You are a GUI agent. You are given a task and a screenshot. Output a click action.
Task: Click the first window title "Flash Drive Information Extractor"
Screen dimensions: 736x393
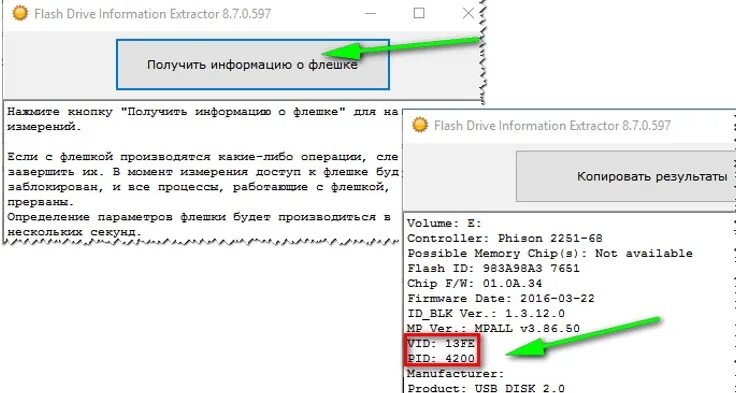tap(153, 14)
